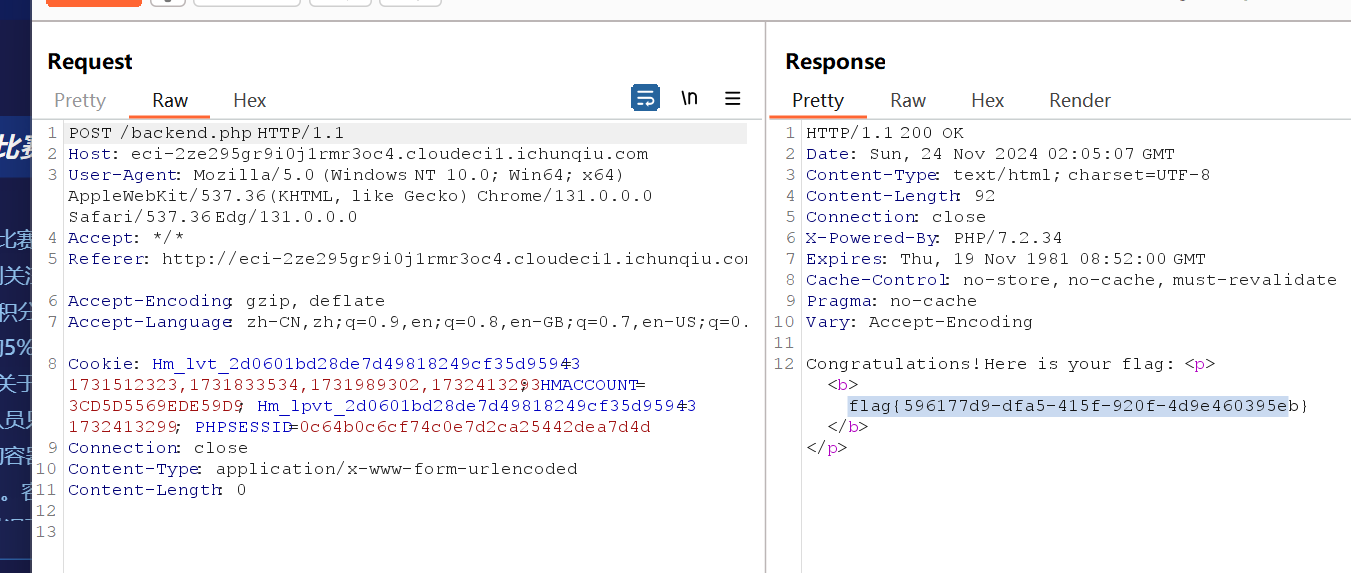
Task: Click the X-Powered-By PHP header line
Action: pyautogui.click(x=934, y=238)
